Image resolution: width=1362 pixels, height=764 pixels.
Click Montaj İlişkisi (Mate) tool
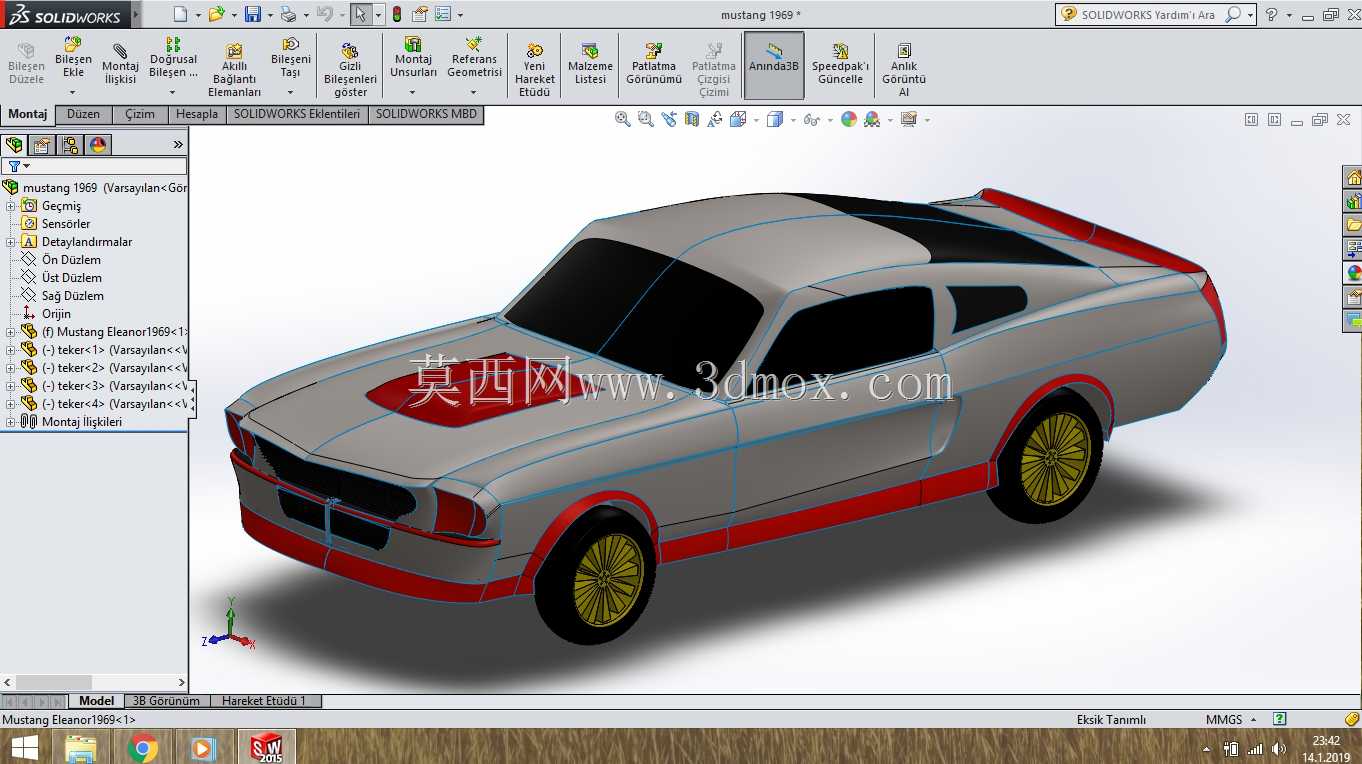point(120,64)
